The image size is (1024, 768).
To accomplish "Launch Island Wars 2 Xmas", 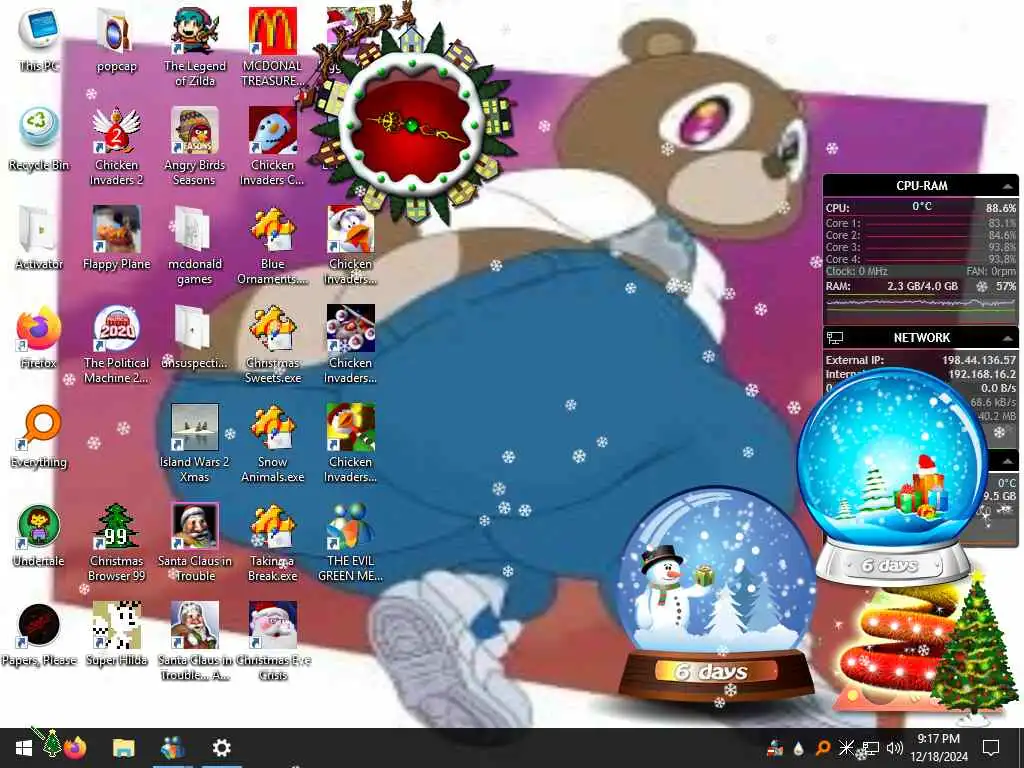I will (195, 443).
